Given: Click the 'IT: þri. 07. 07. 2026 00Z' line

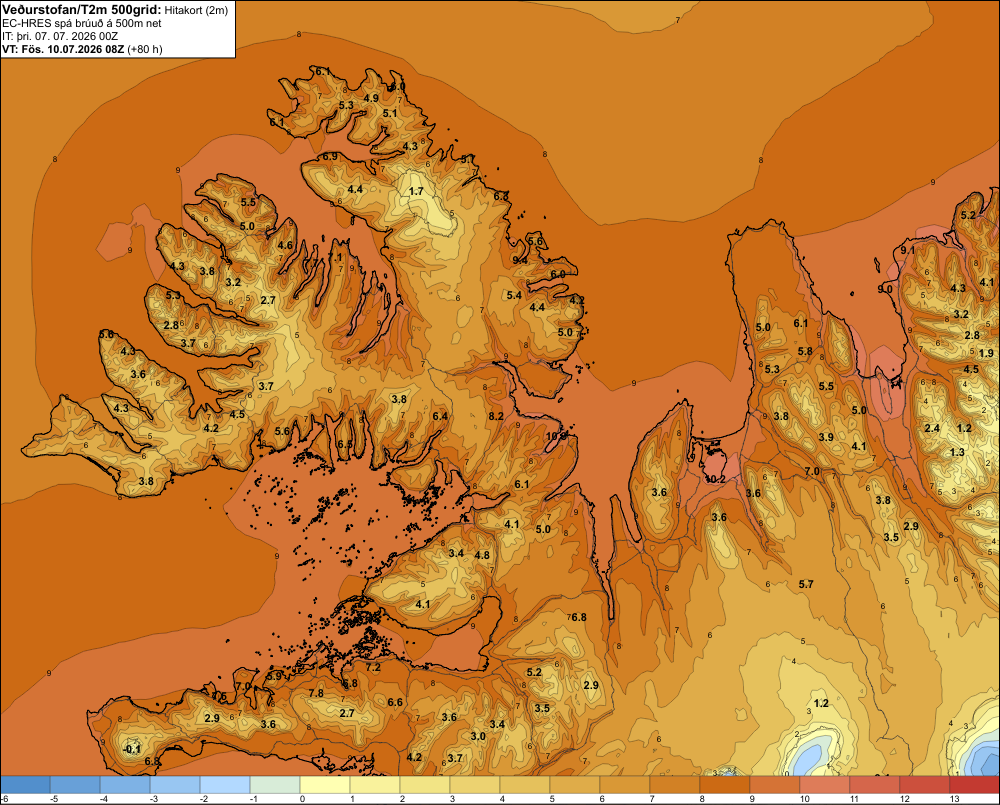Looking at the screenshot, I should 60,36.
